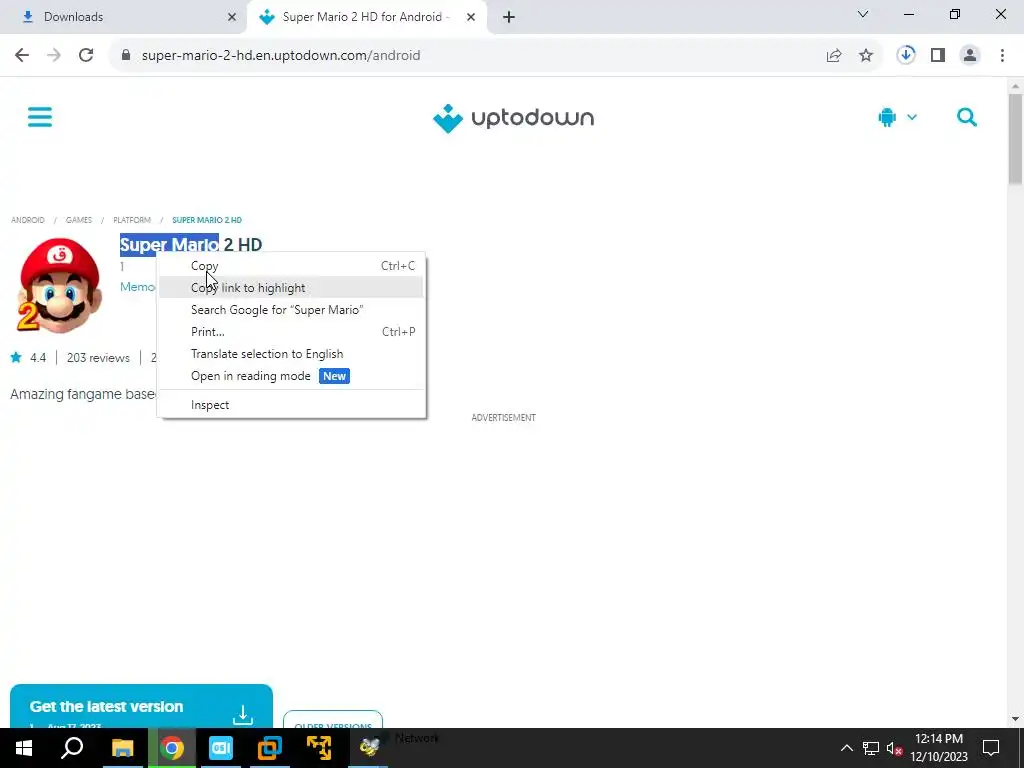The width and height of the screenshot is (1024, 768).
Task: Click the share this page icon
Action: [x=834, y=56]
